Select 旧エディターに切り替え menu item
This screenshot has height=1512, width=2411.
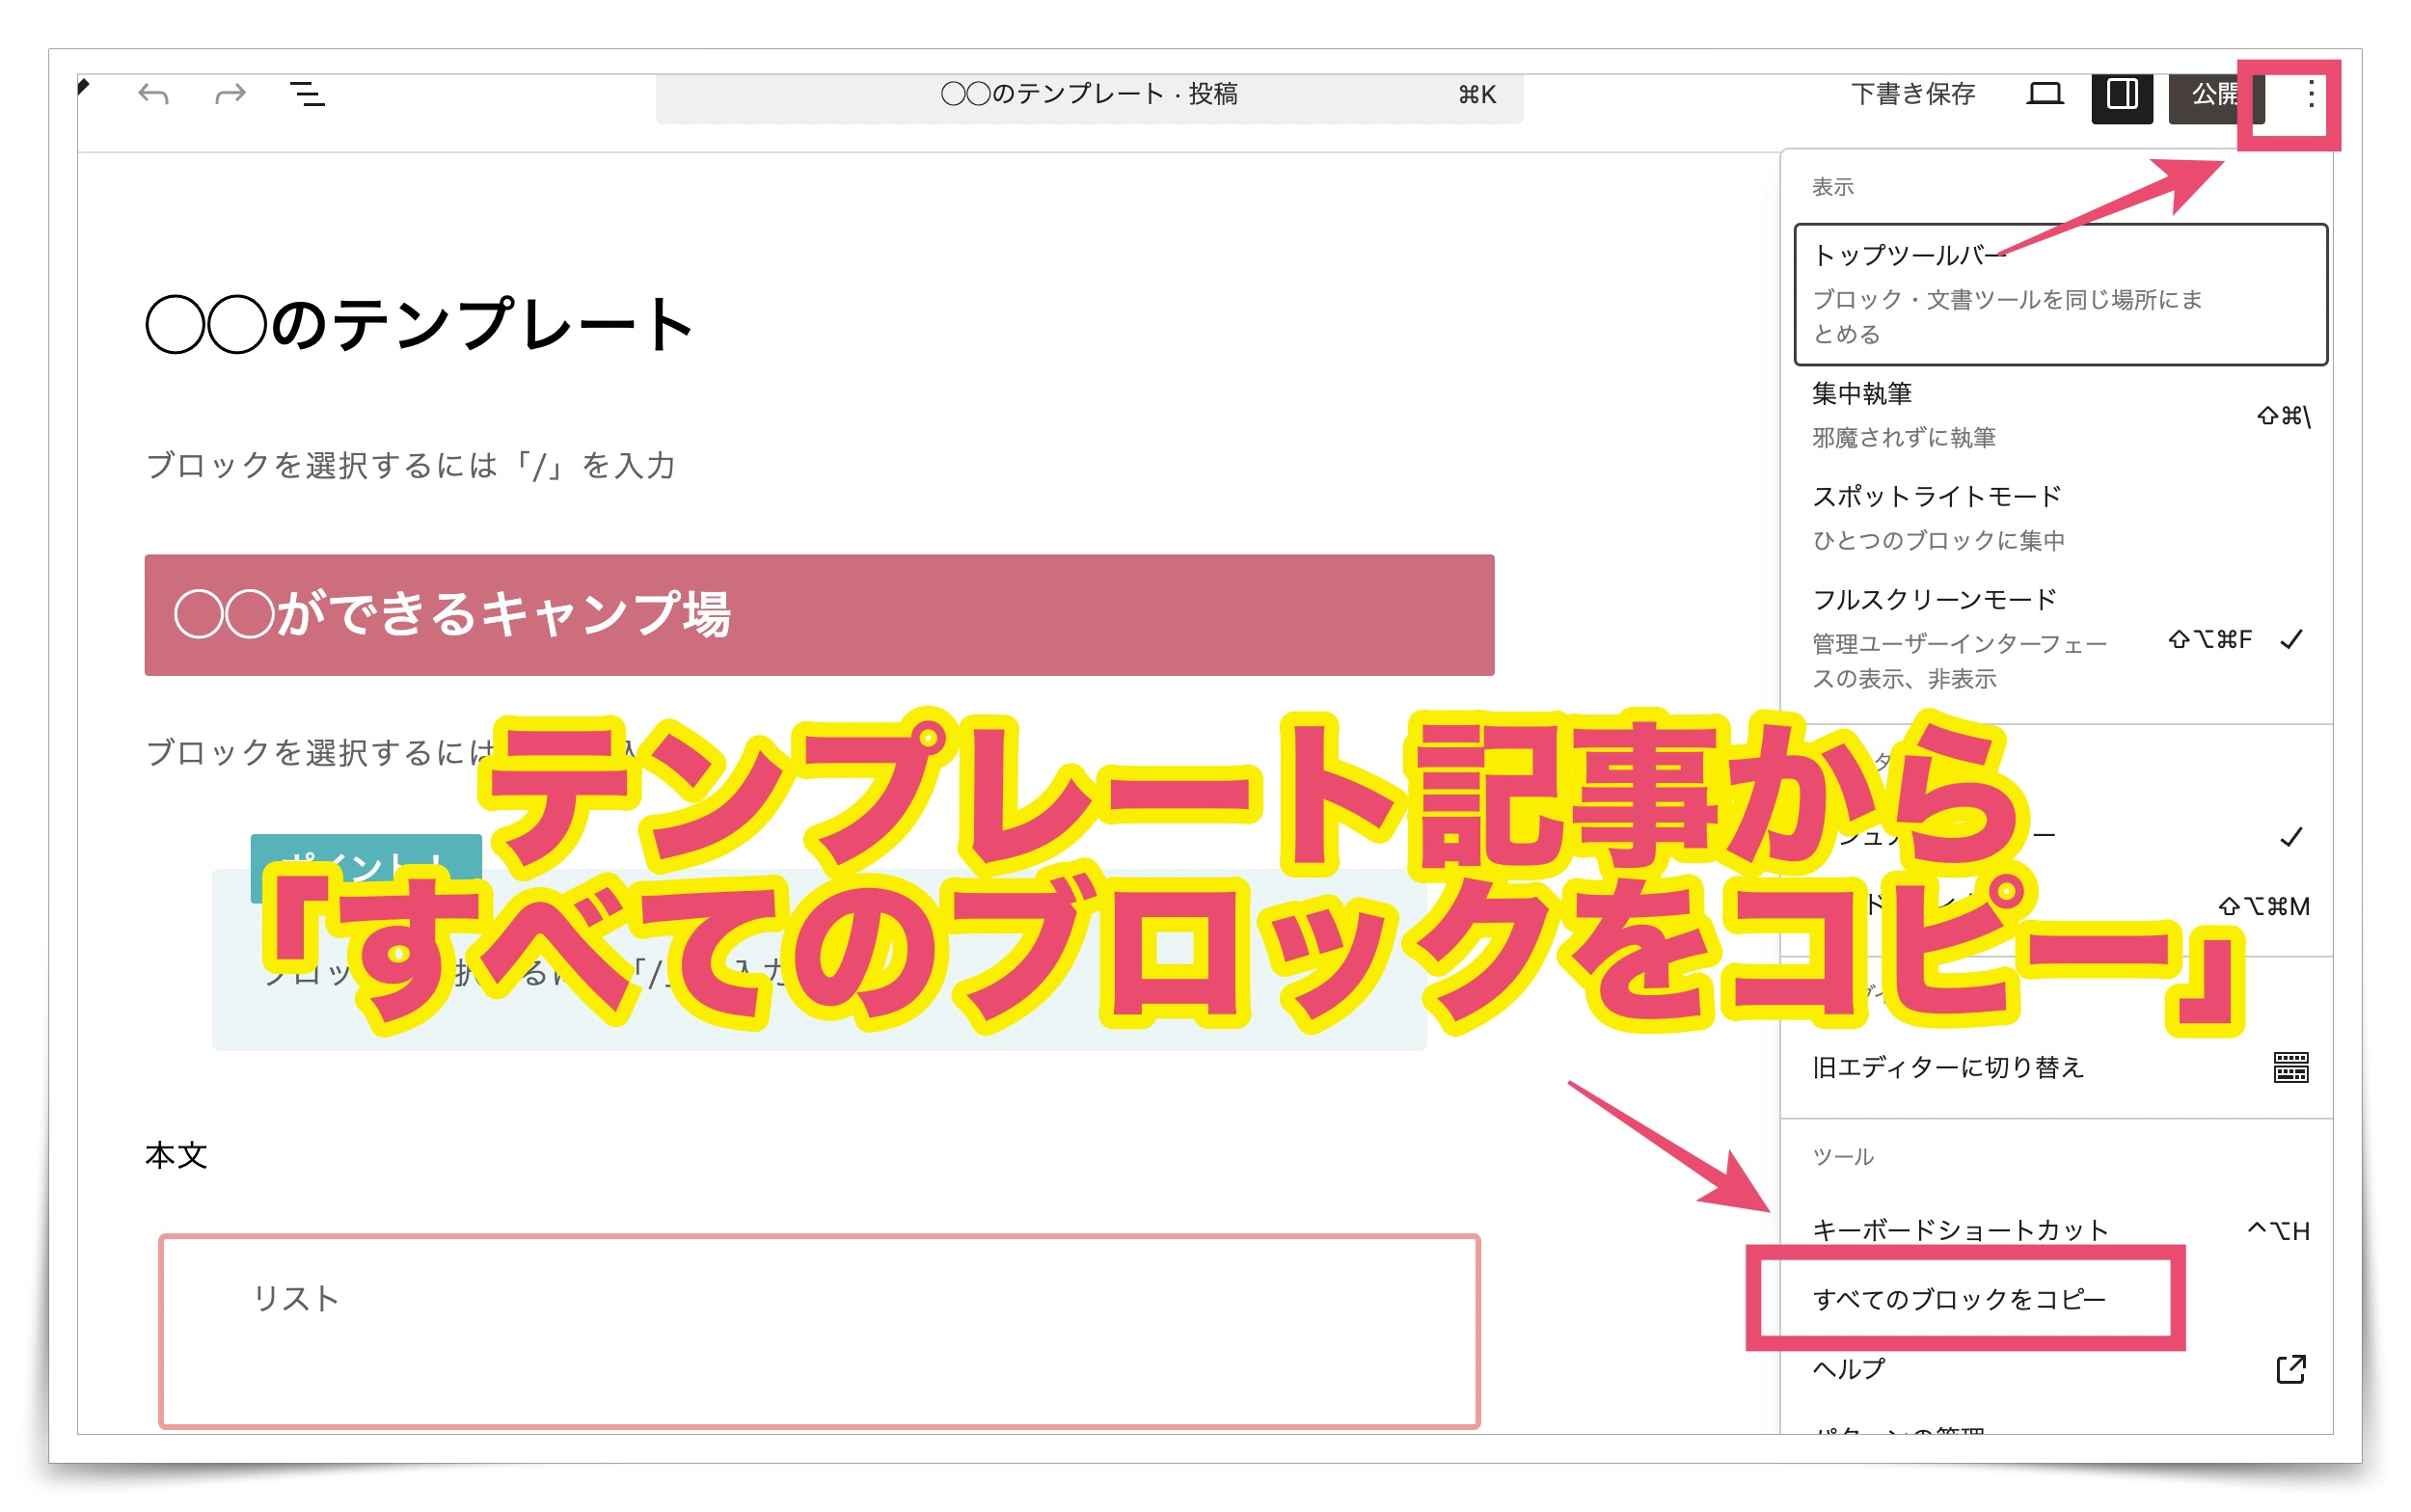point(2060,1067)
